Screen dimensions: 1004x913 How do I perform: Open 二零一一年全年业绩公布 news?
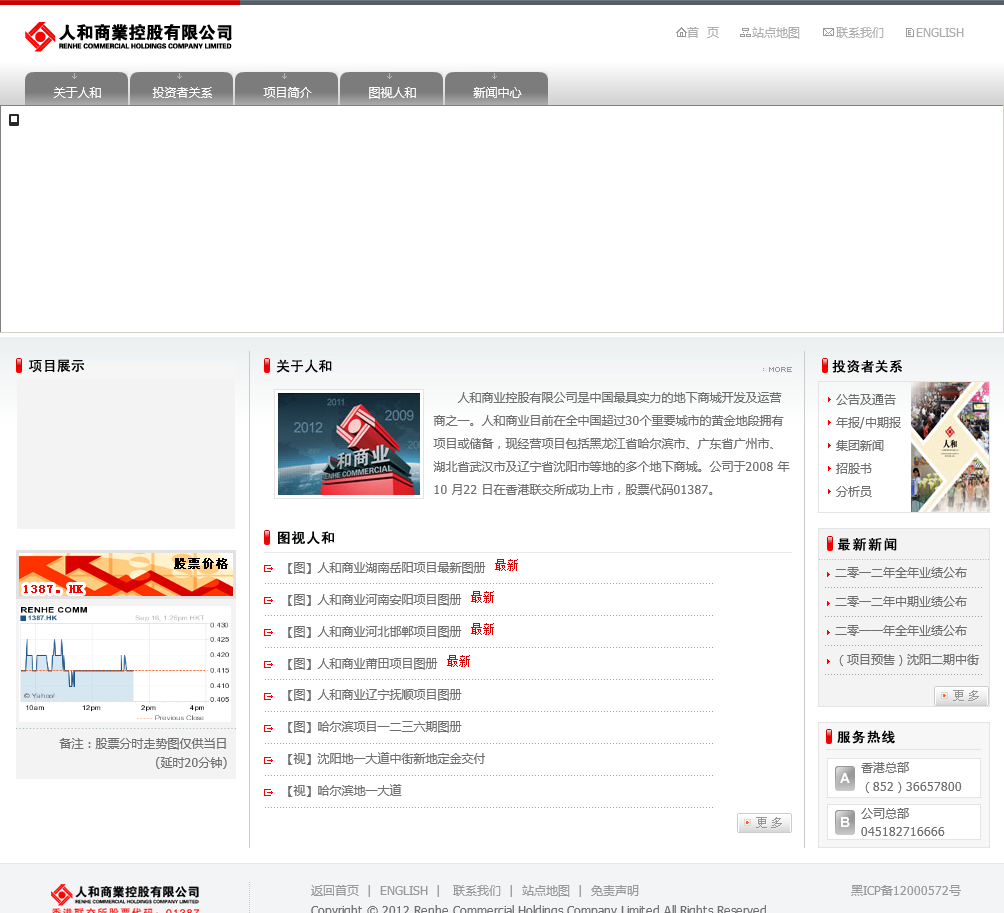900,631
